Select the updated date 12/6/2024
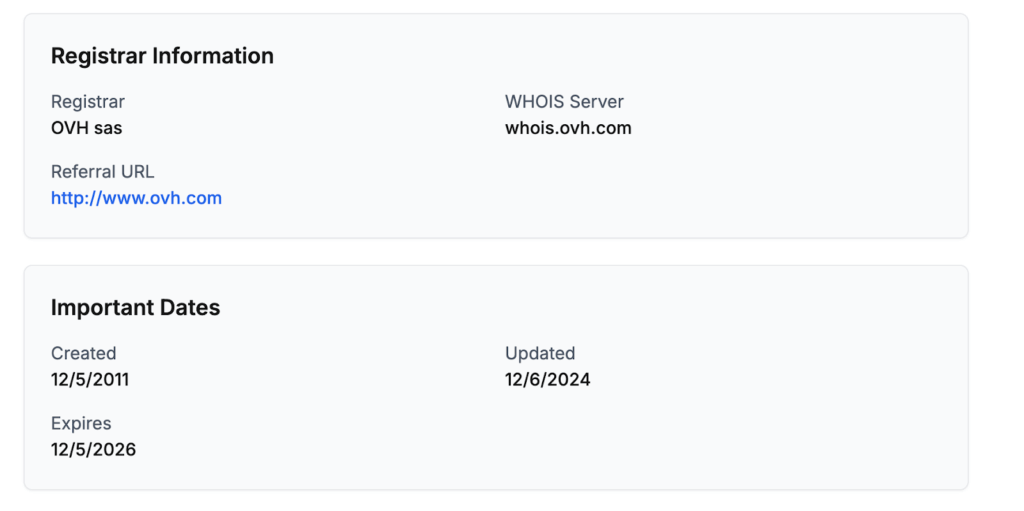1024x511 pixels. [x=548, y=380]
